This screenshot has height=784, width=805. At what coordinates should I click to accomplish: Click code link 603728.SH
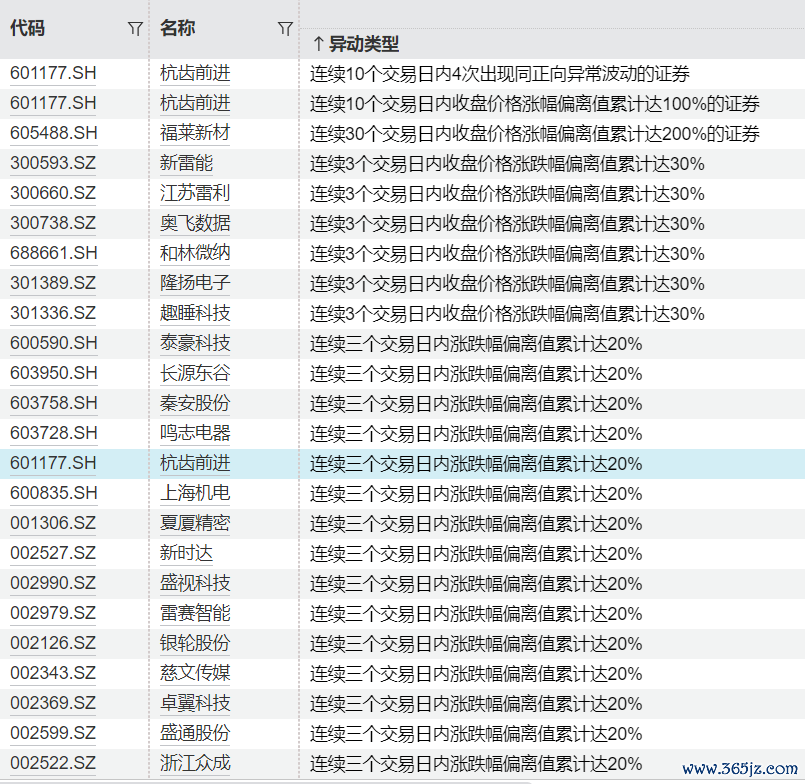[53, 433]
